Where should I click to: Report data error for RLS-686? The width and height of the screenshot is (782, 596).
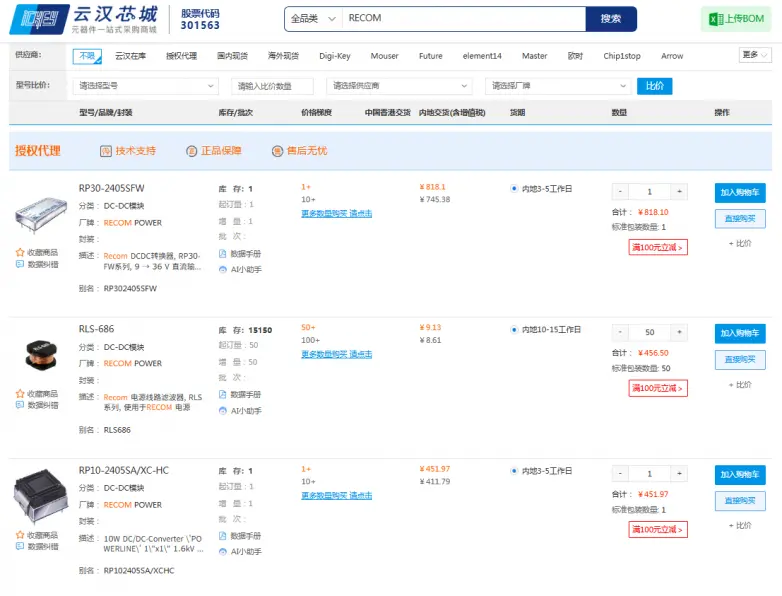coord(20,405)
